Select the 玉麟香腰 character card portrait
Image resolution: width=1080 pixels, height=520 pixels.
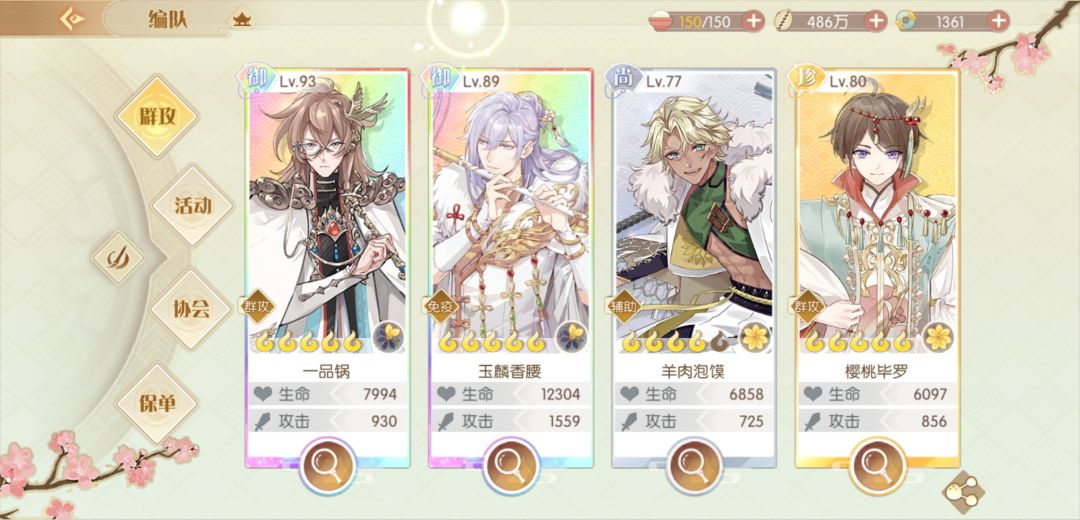[511, 211]
